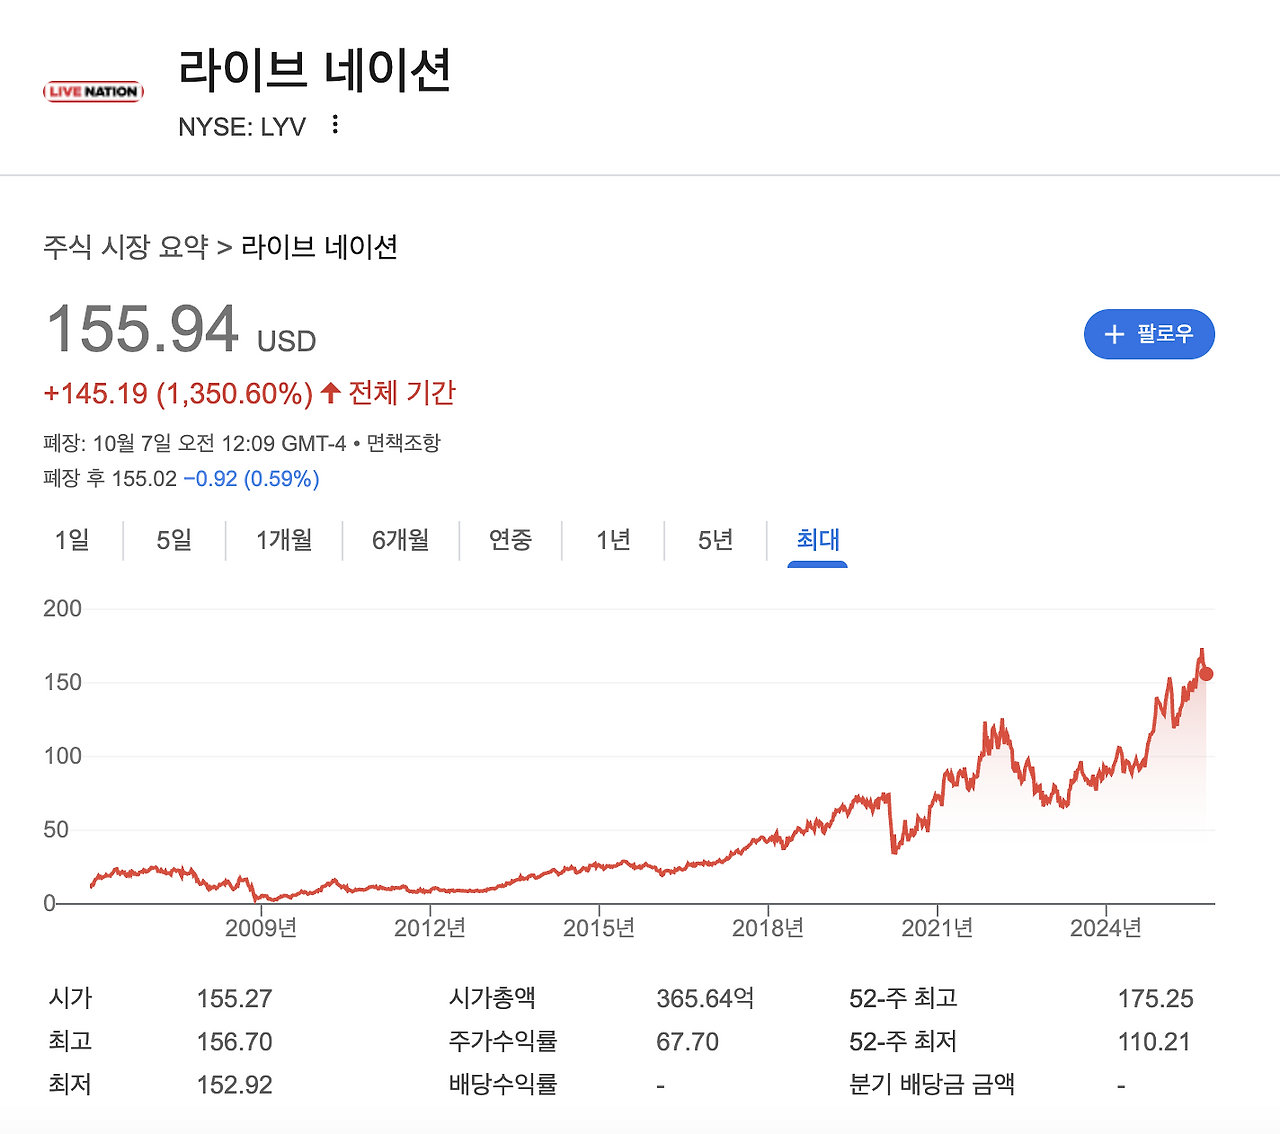The height and width of the screenshot is (1134, 1280).
Task: Click the plus icon inside the 팔로우 button
Action: (1113, 334)
